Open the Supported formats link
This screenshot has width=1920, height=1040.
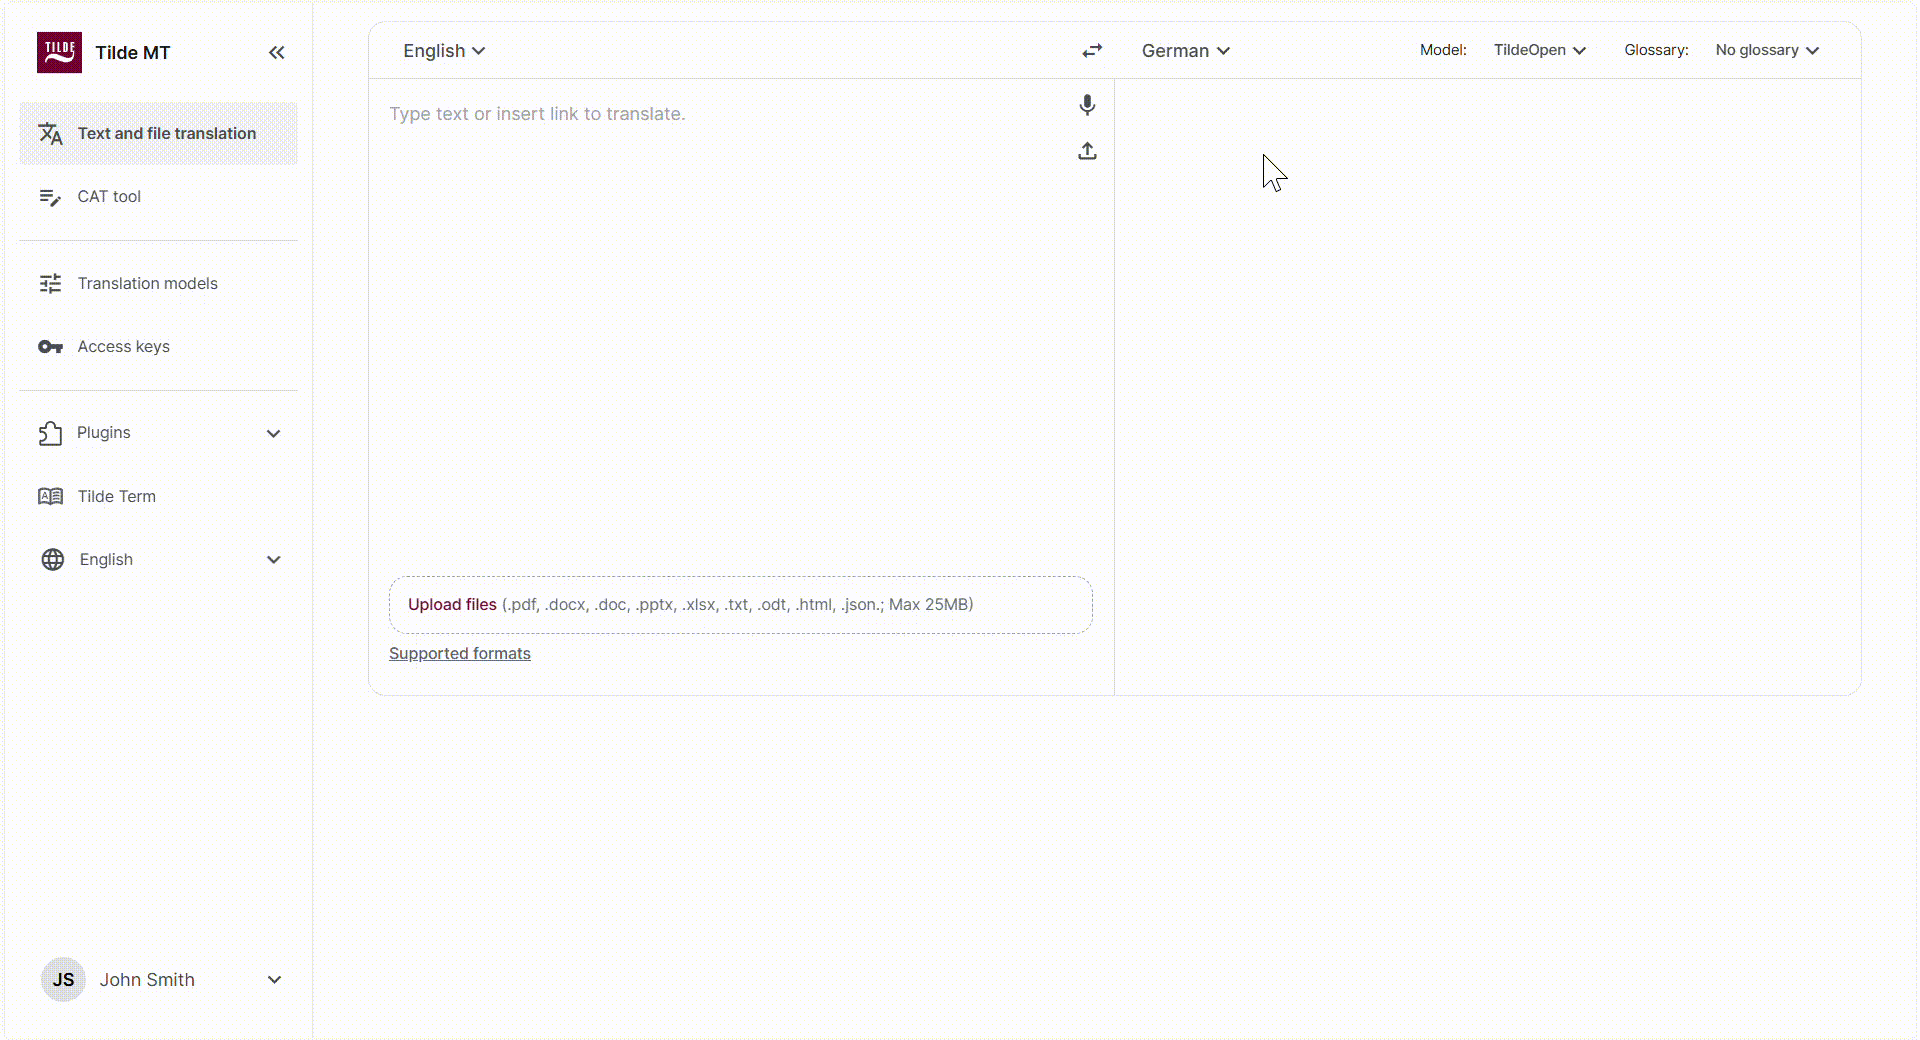tap(459, 653)
